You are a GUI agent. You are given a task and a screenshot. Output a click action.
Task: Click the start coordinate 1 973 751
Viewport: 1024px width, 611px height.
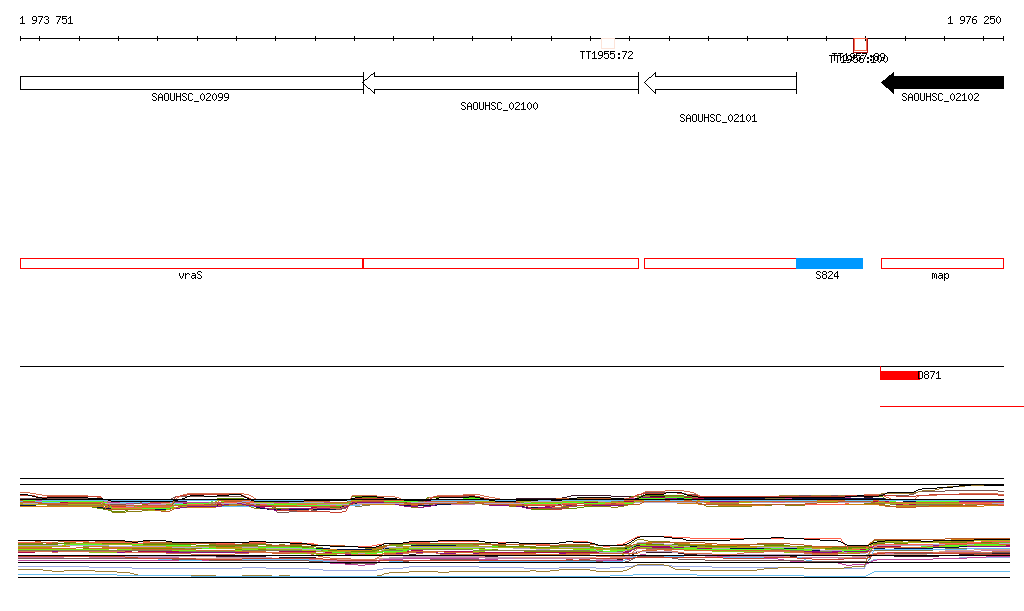[46, 20]
